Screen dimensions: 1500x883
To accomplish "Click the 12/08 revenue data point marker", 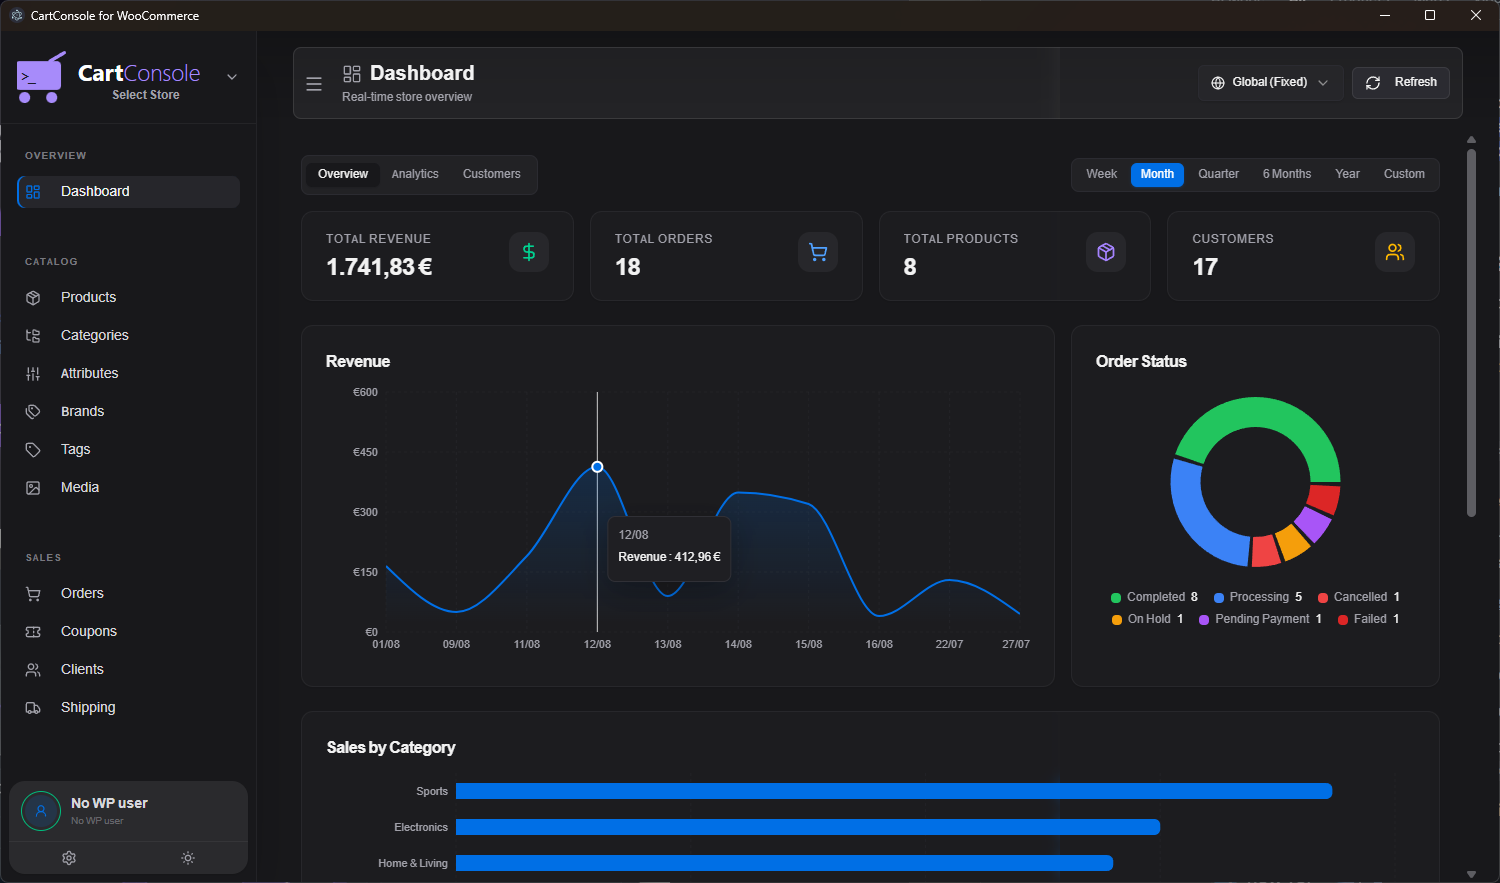I will coord(597,467).
